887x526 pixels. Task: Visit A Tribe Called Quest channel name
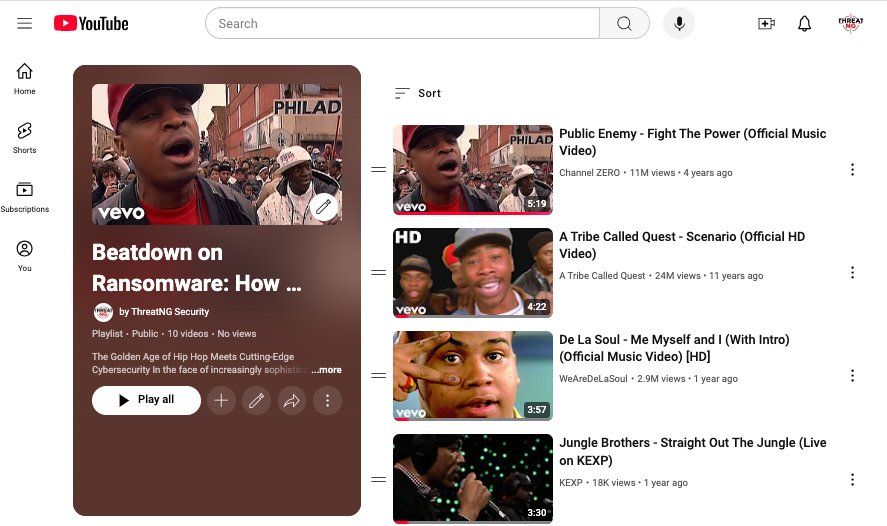pos(602,275)
